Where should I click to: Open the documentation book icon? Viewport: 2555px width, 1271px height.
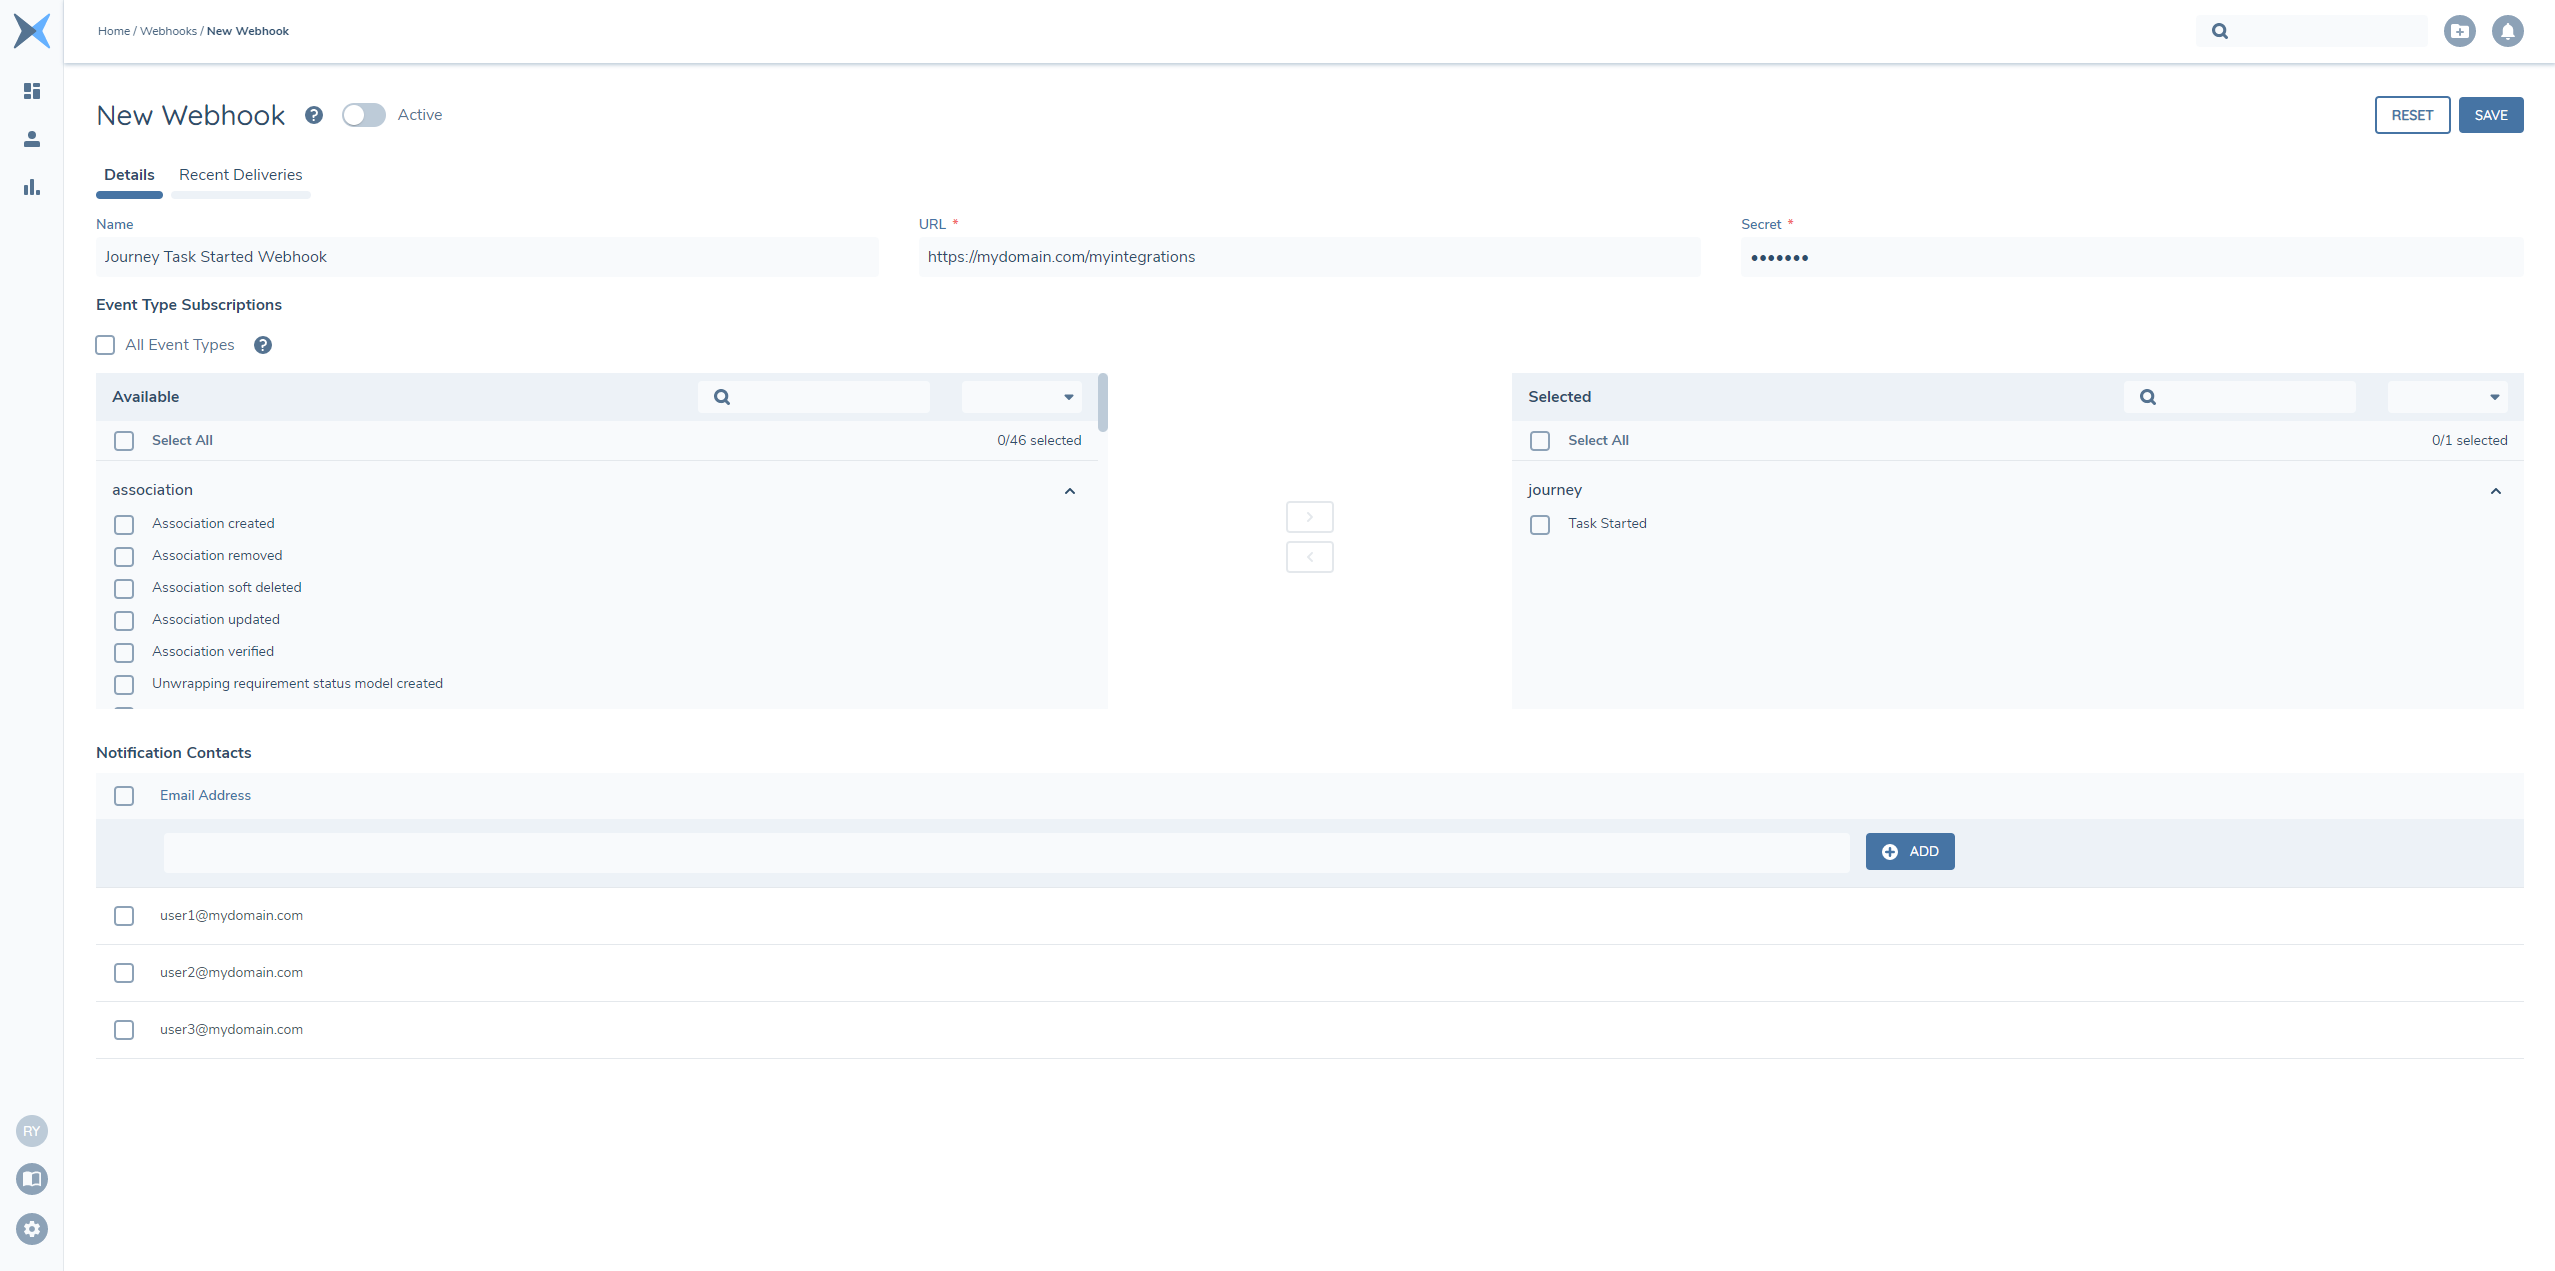pos(32,1179)
